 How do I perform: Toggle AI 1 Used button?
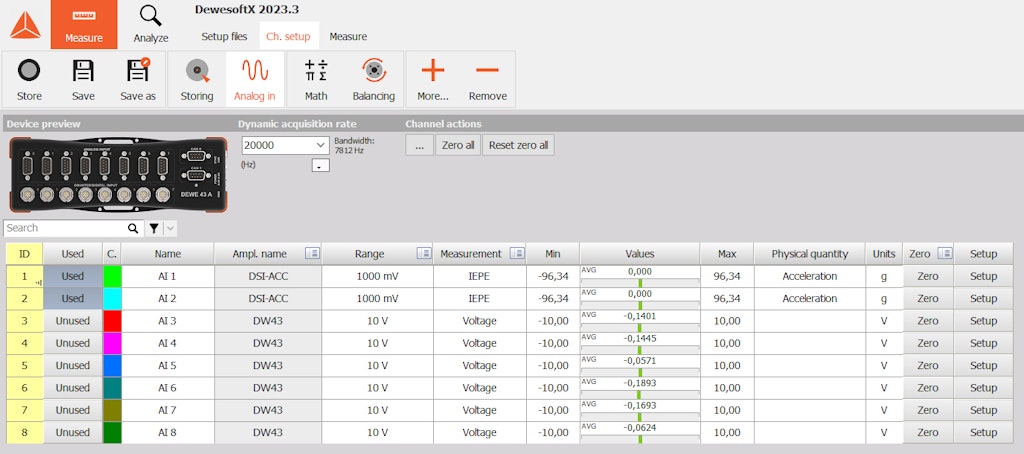[72, 276]
